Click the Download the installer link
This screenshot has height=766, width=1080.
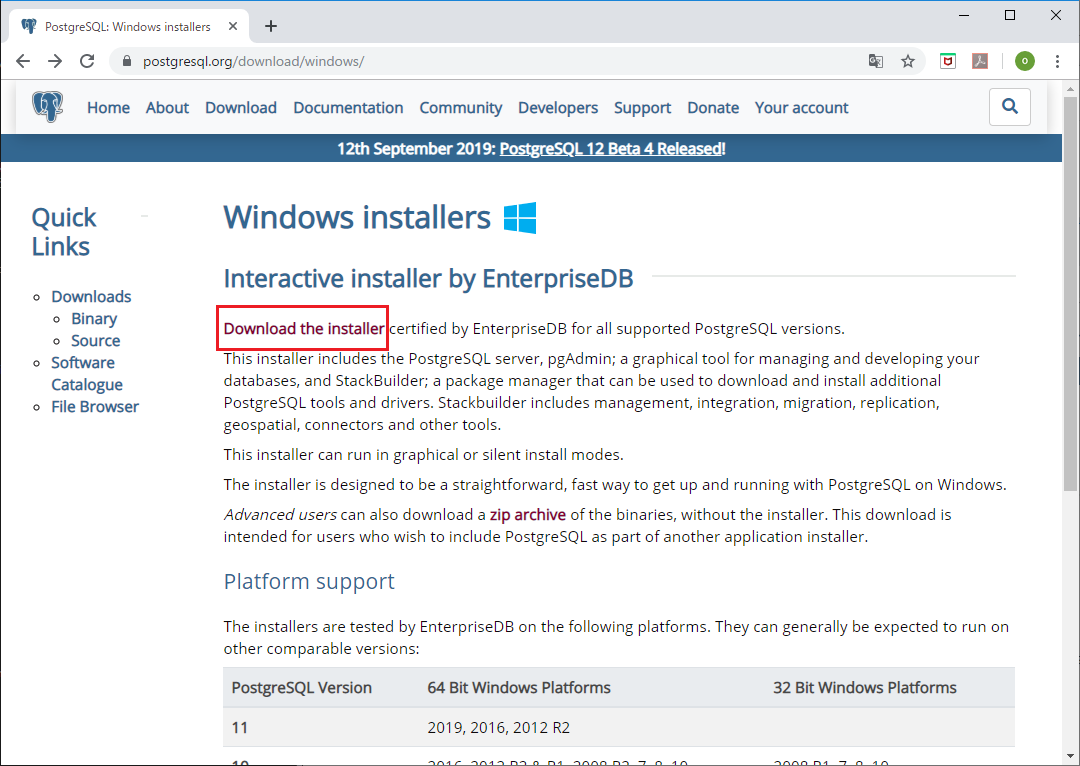point(304,329)
